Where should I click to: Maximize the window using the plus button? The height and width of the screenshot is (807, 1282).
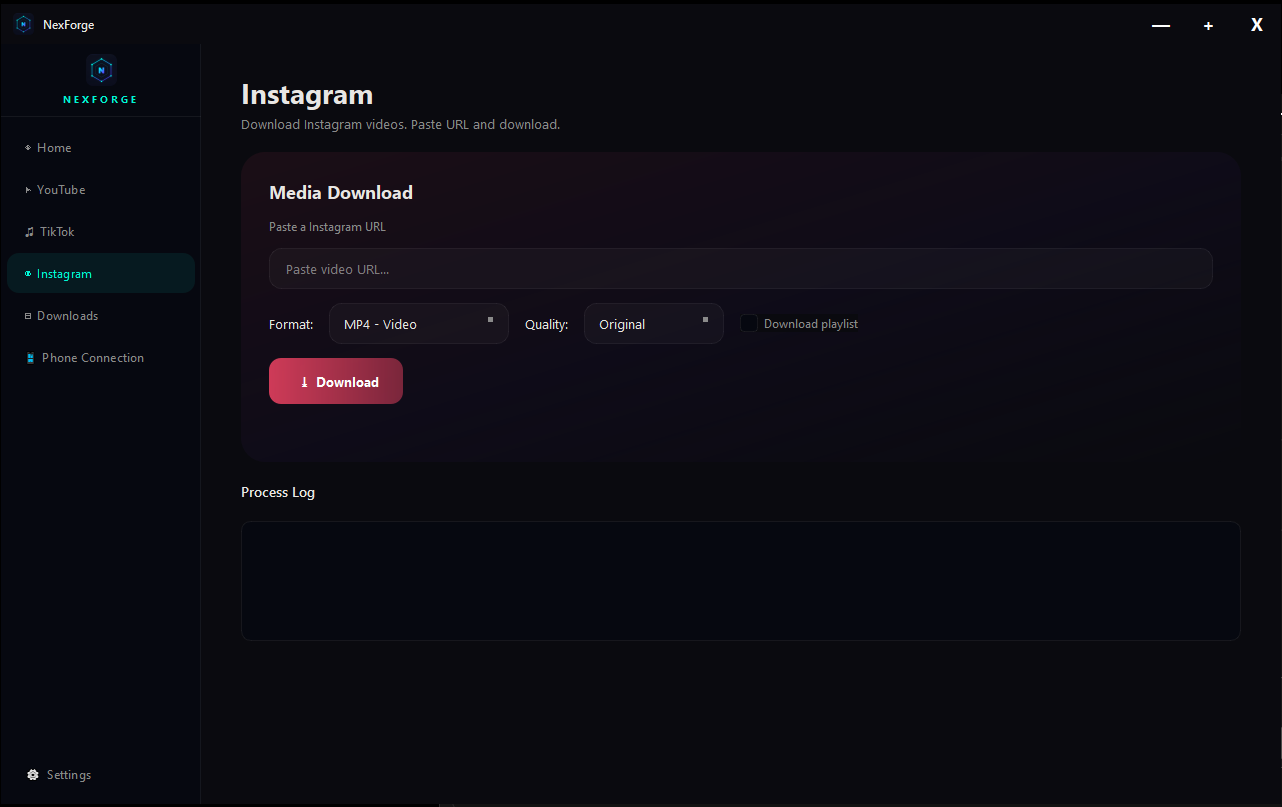1208,25
